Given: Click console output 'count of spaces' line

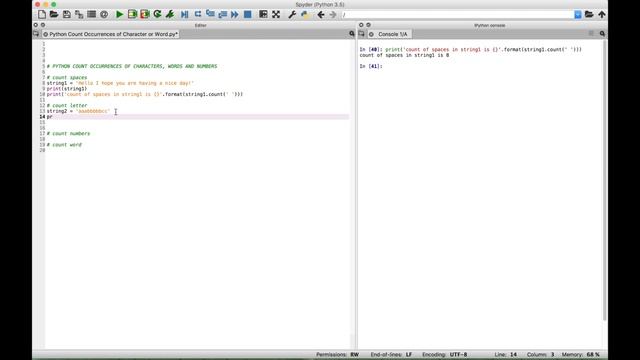Looking at the screenshot, I should (x=404, y=55).
